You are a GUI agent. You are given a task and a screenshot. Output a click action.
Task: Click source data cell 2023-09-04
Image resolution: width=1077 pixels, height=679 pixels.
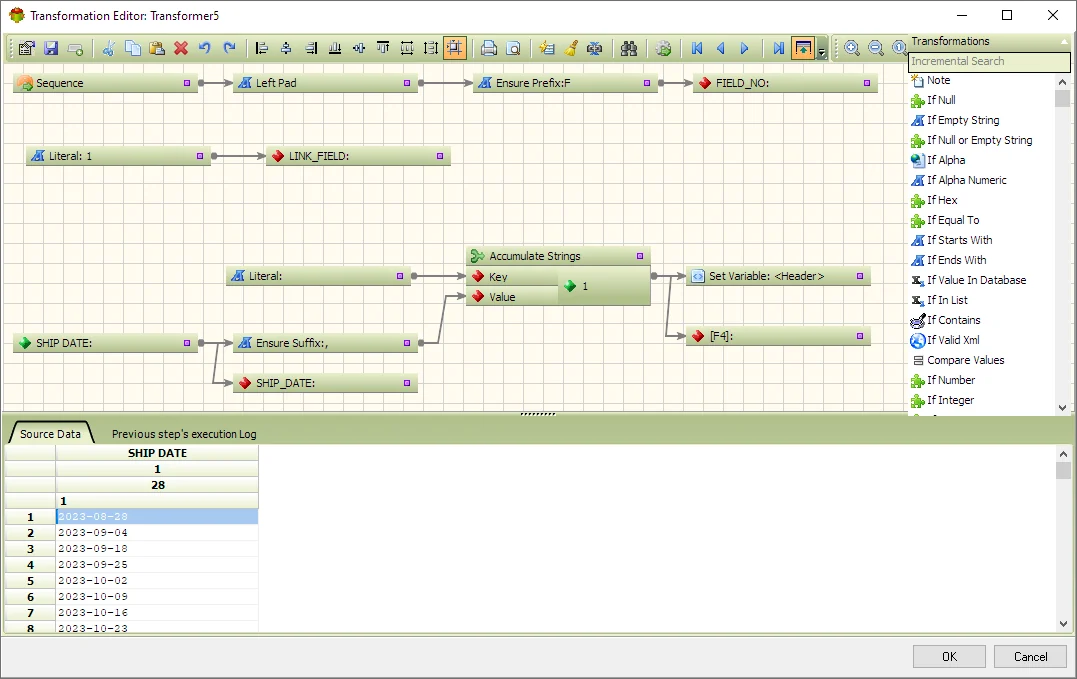(x=157, y=533)
